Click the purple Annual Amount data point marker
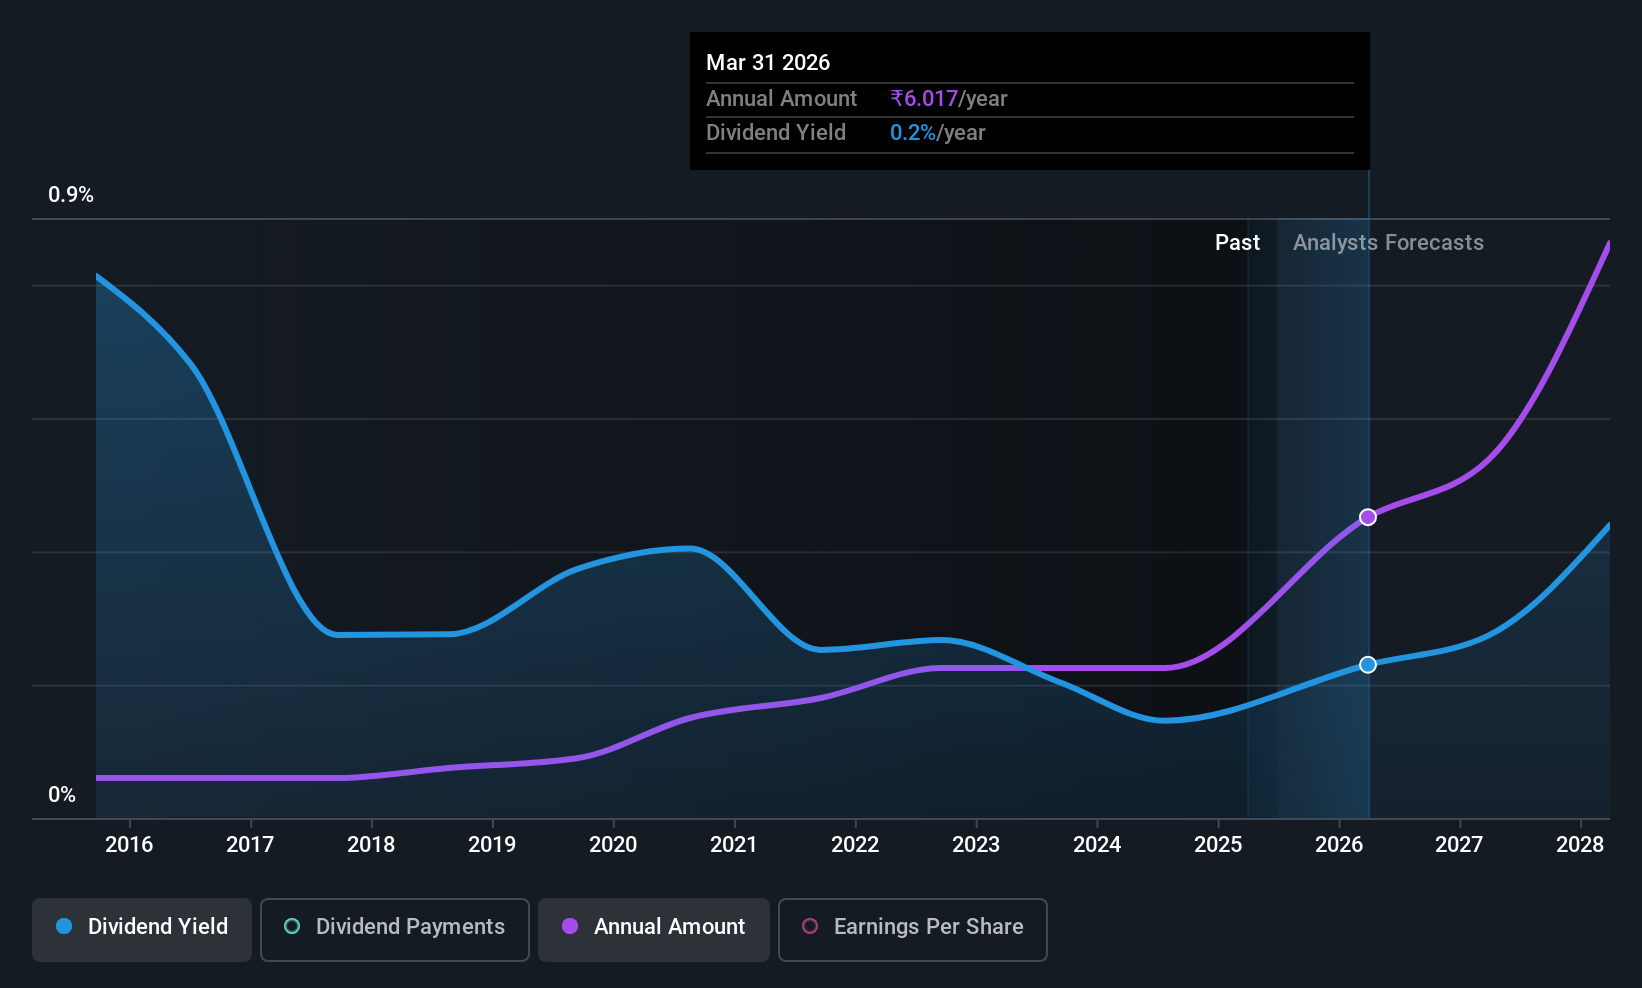Screen dimensions: 1642x988 point(1368,517)
